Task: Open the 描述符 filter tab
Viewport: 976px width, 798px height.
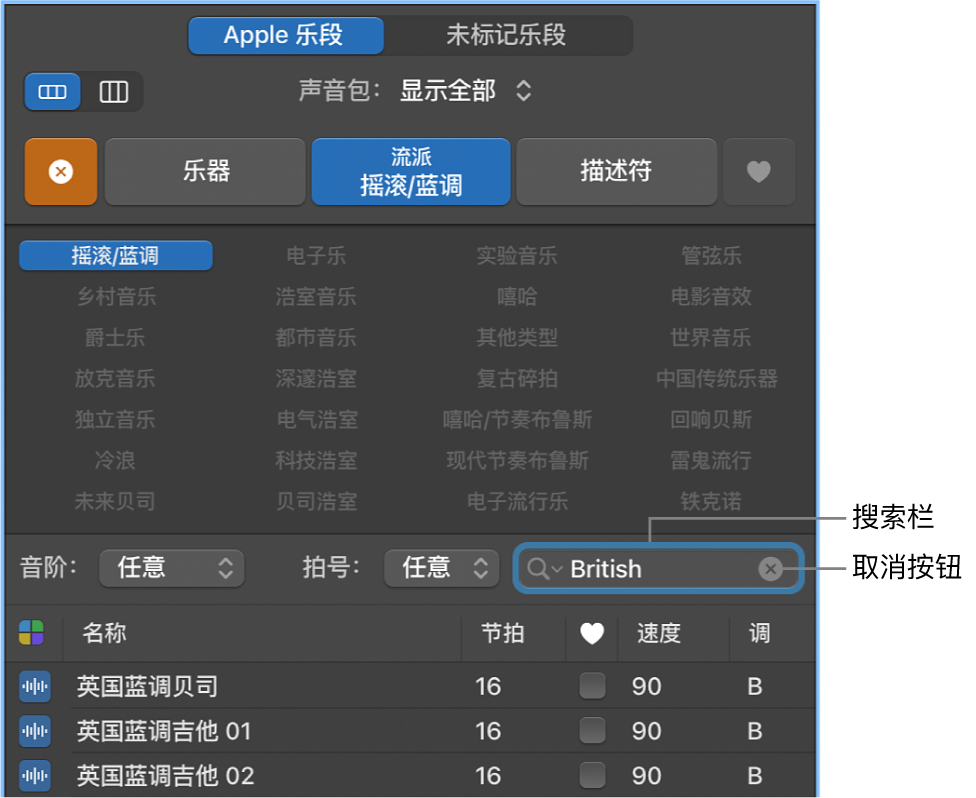Action: pos(616,172)
